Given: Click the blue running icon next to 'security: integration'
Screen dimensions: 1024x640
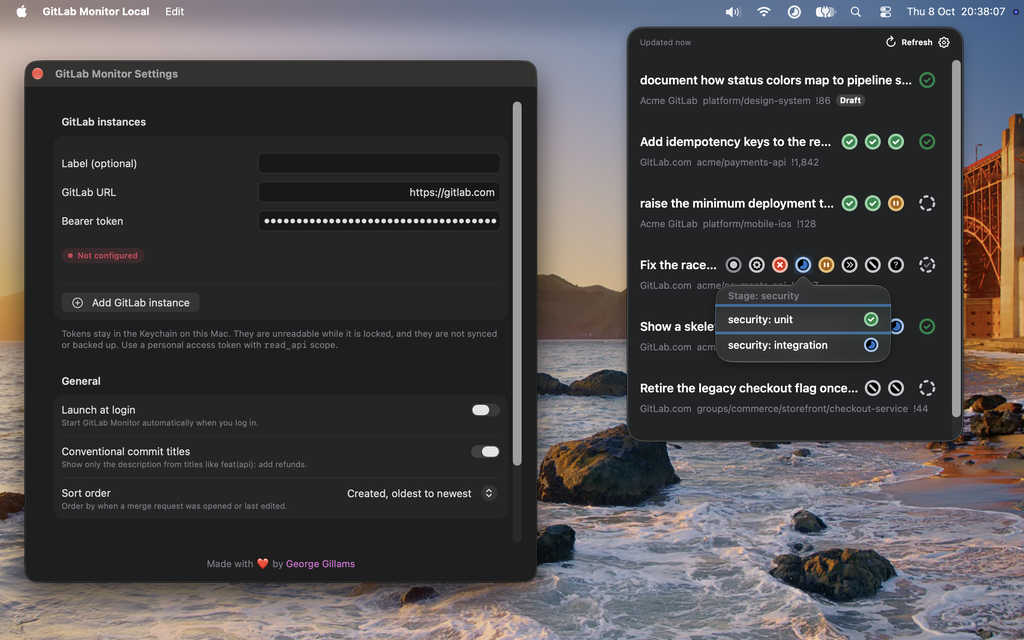Looking at the screenshot, I should click(x=871, y=345).
